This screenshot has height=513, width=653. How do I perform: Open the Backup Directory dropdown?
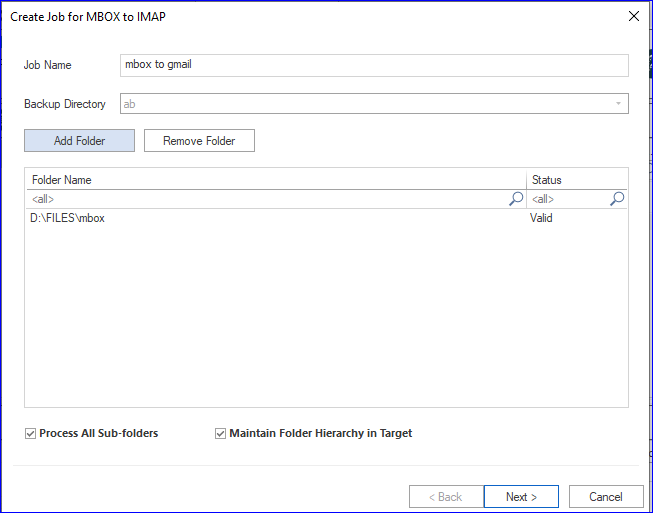pos(618,104)
